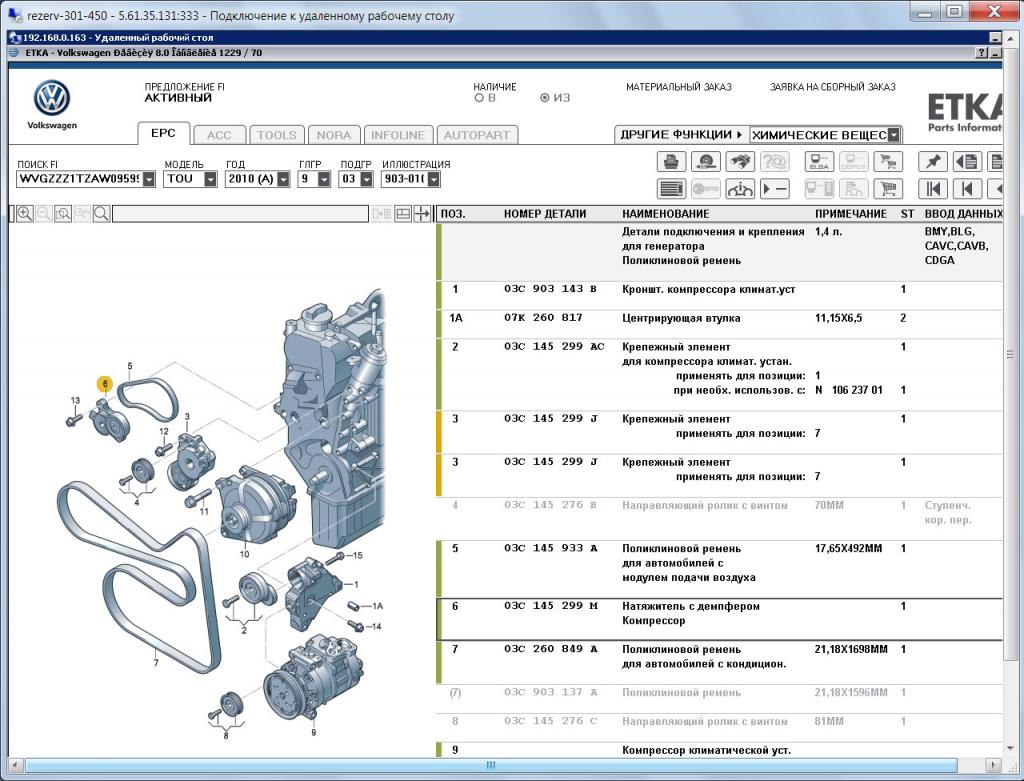Open the ПОИСК FI VIN dropdown arrow
The height and width of the screenshot is (781, 1024).
(x=149, y=179)
